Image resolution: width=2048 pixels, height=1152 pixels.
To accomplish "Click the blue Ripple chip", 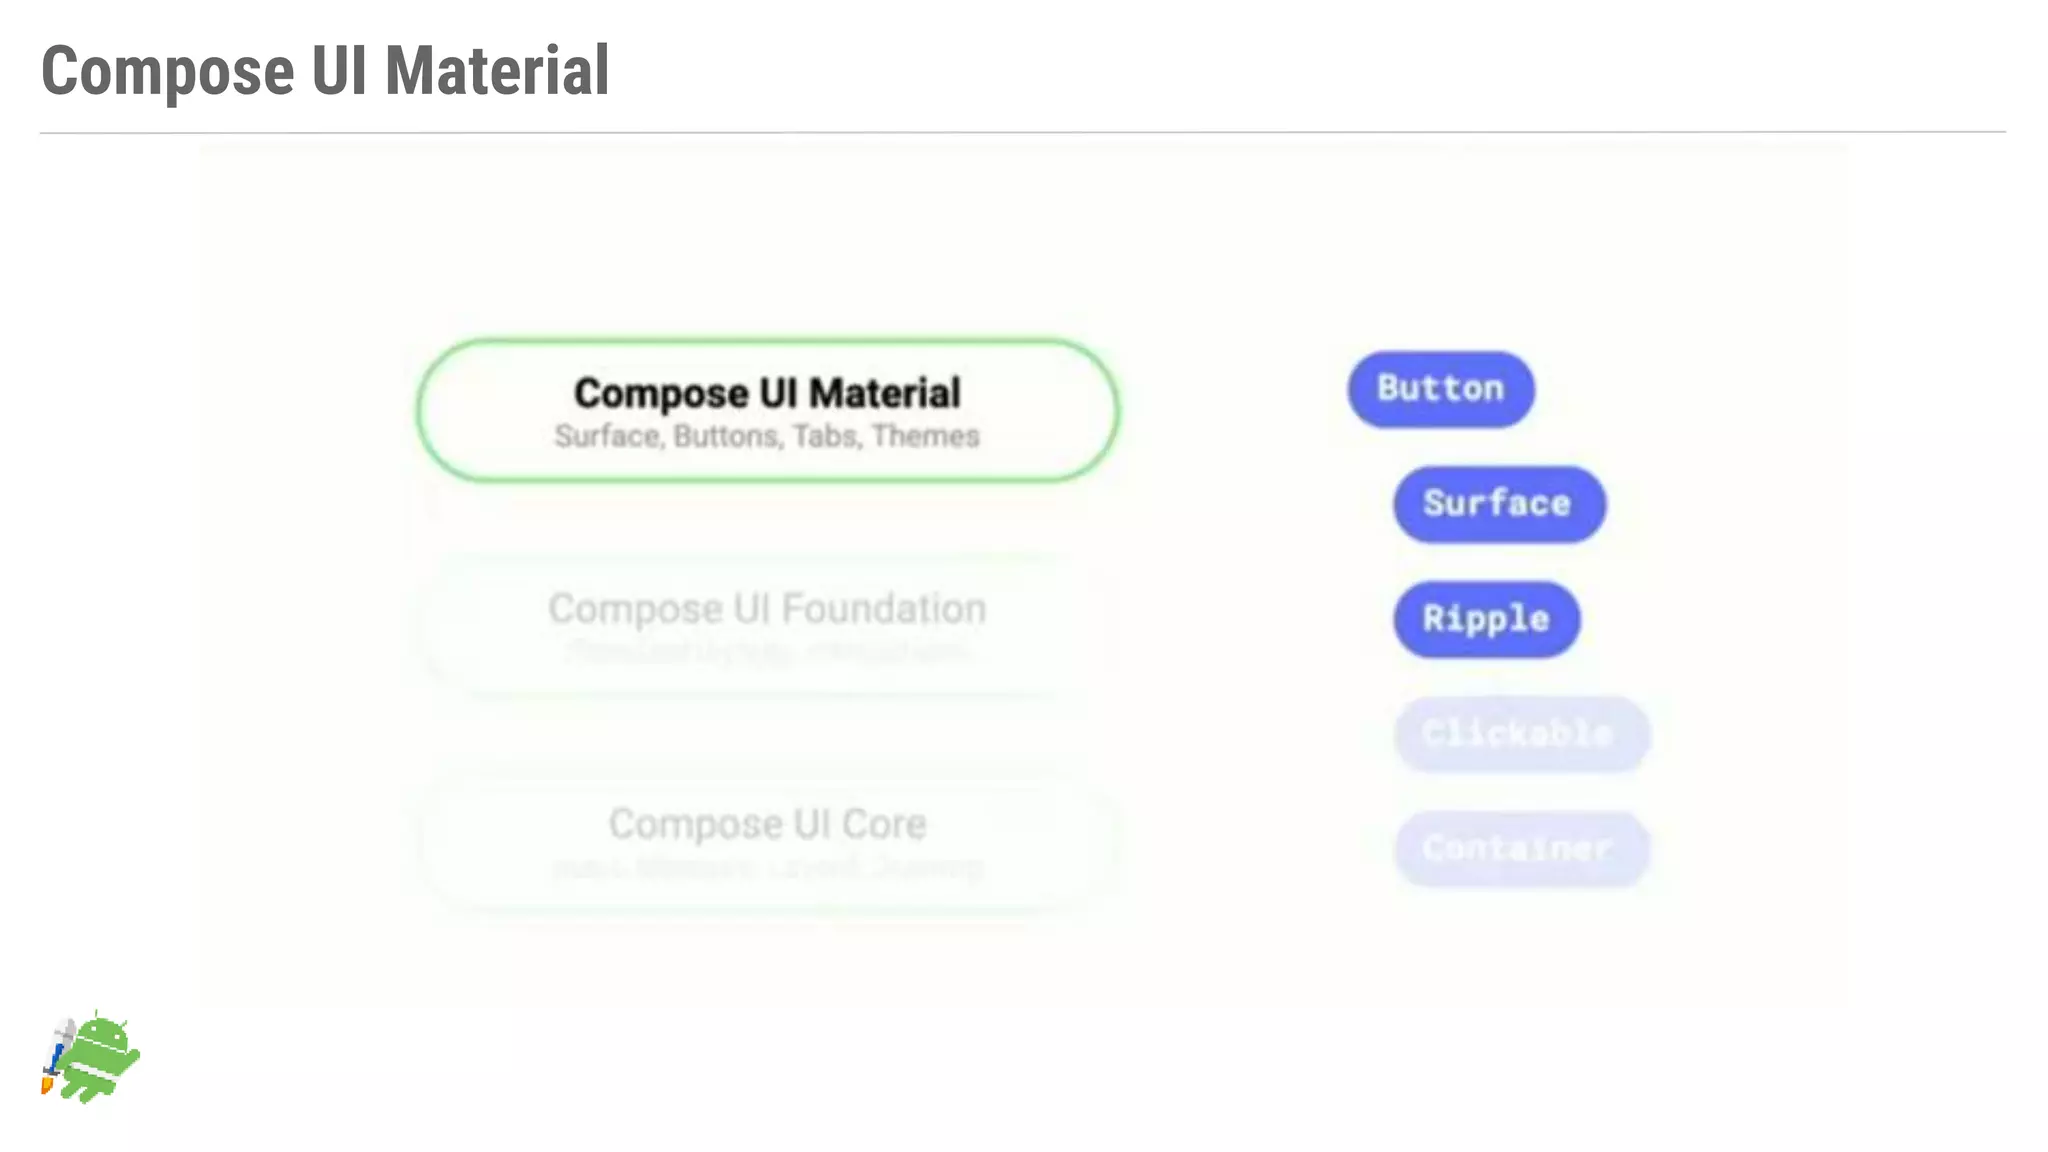I will [1486, 619].
